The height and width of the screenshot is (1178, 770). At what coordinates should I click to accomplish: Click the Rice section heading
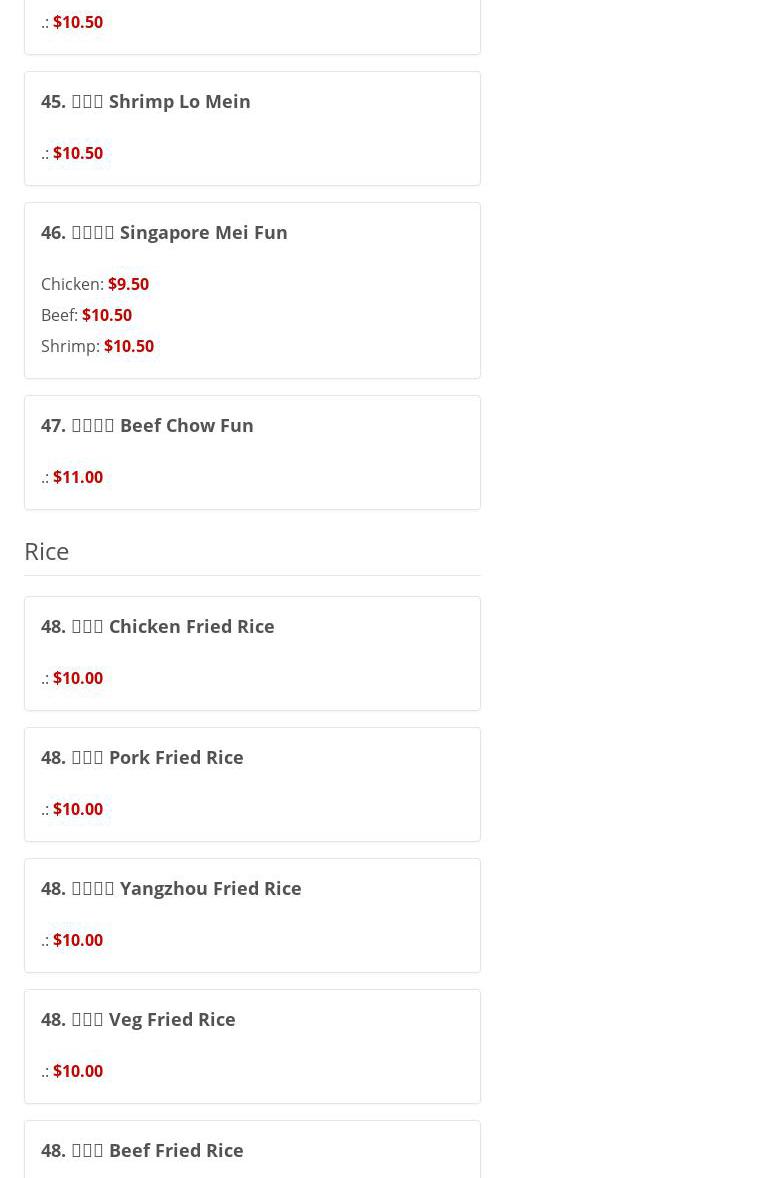click(46, 551)
